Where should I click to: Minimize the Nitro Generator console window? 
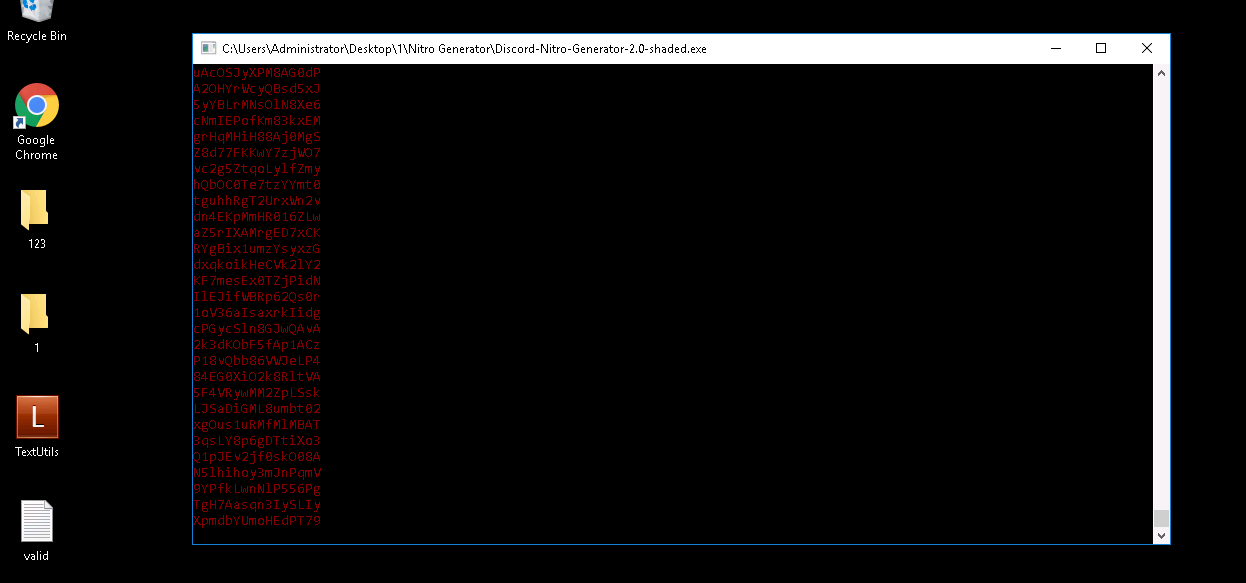1056,48
